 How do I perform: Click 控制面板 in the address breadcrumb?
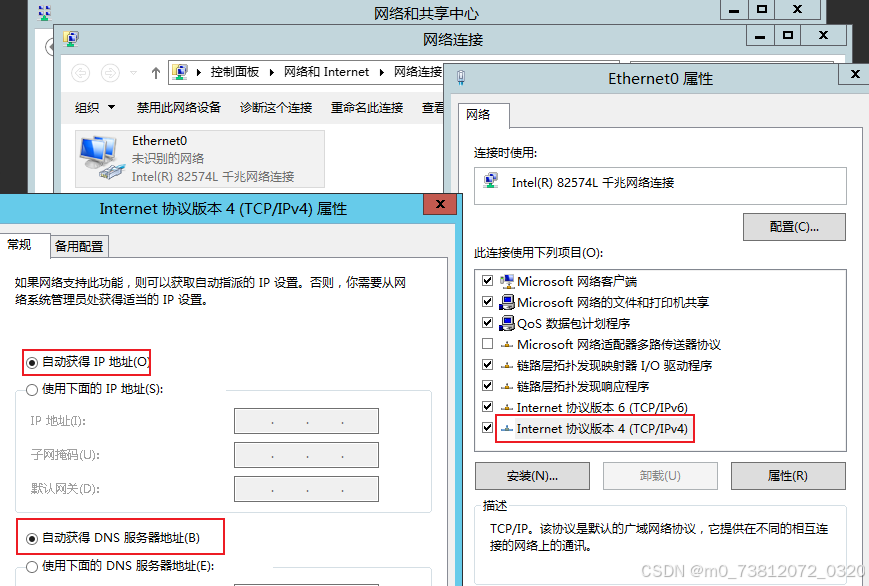click(235, 72)
